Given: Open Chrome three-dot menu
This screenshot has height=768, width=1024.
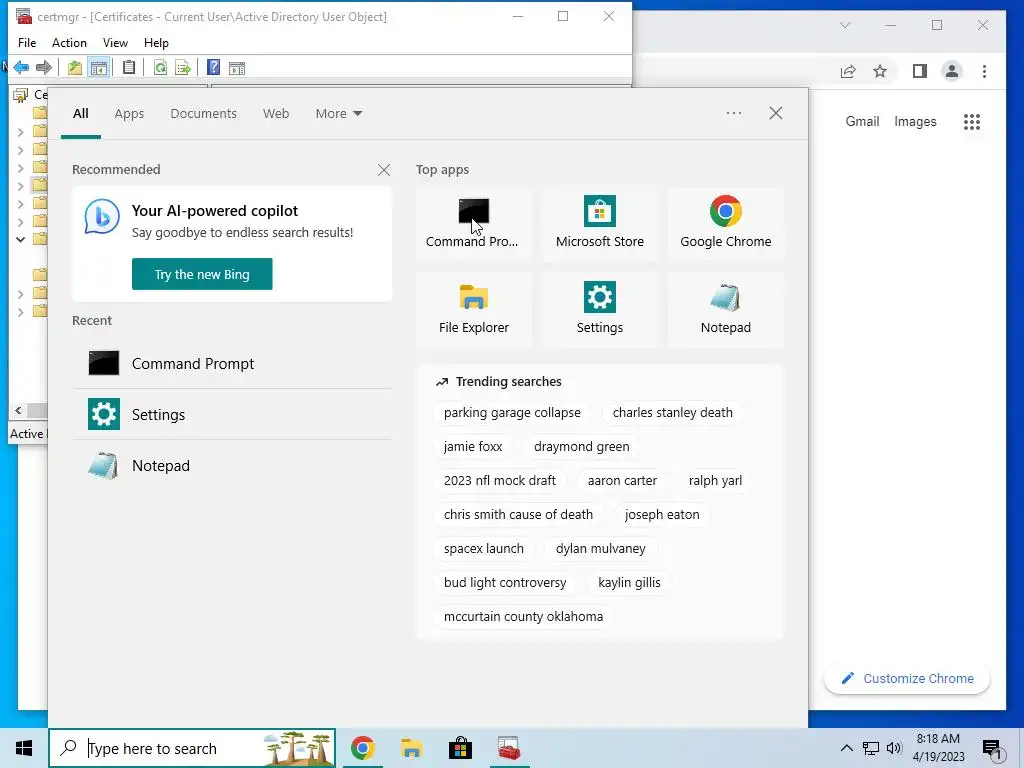Looking at the screenshot, I should 984,71.
